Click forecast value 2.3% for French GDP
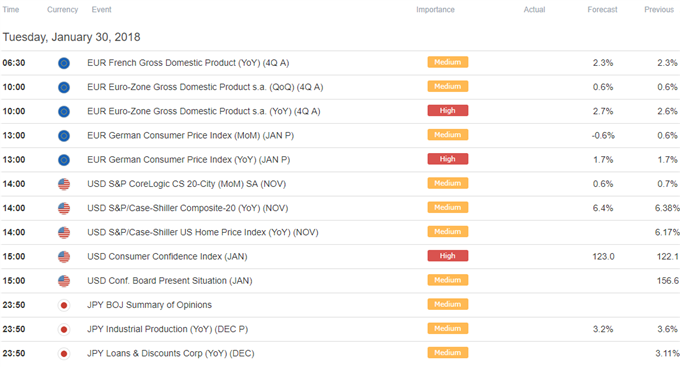The height and width of the screenshot is (367, 680). [603, 63]
